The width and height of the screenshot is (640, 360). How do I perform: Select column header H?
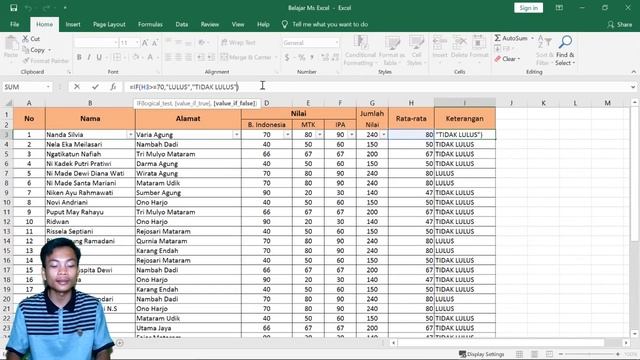click(411, 103)
